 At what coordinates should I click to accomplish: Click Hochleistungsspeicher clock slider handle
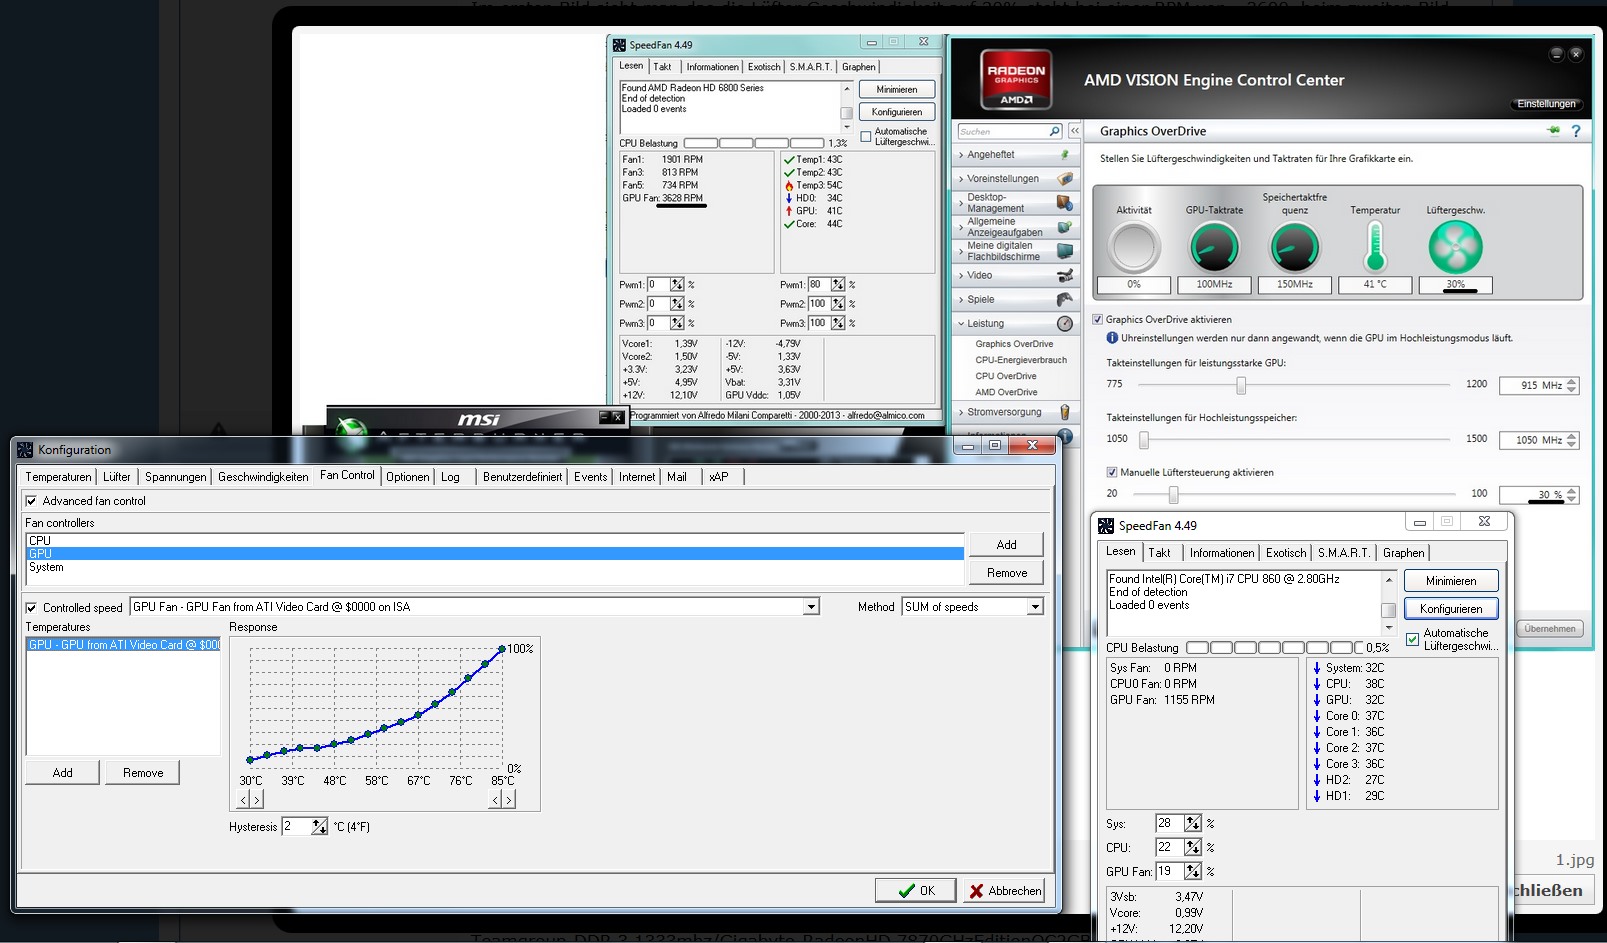pos(1144,439)
